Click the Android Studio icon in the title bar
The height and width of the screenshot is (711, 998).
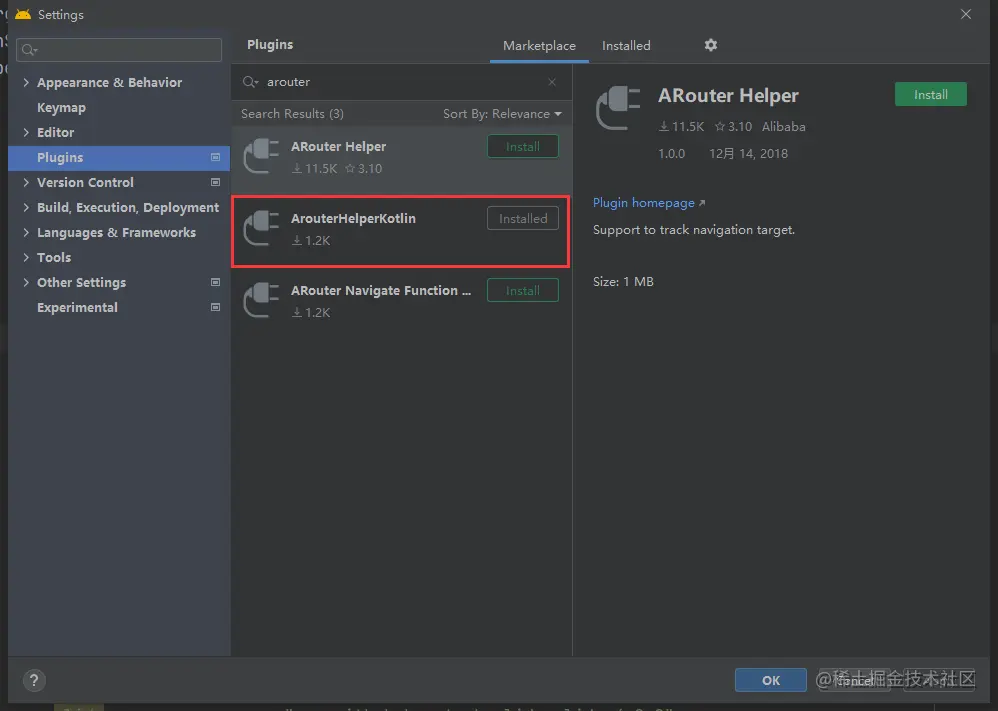point(23,14)
